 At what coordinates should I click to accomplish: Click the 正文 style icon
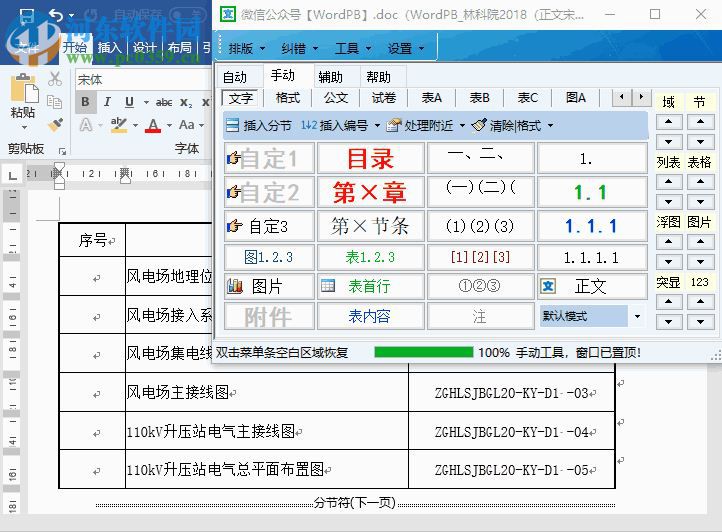(548, 286)
